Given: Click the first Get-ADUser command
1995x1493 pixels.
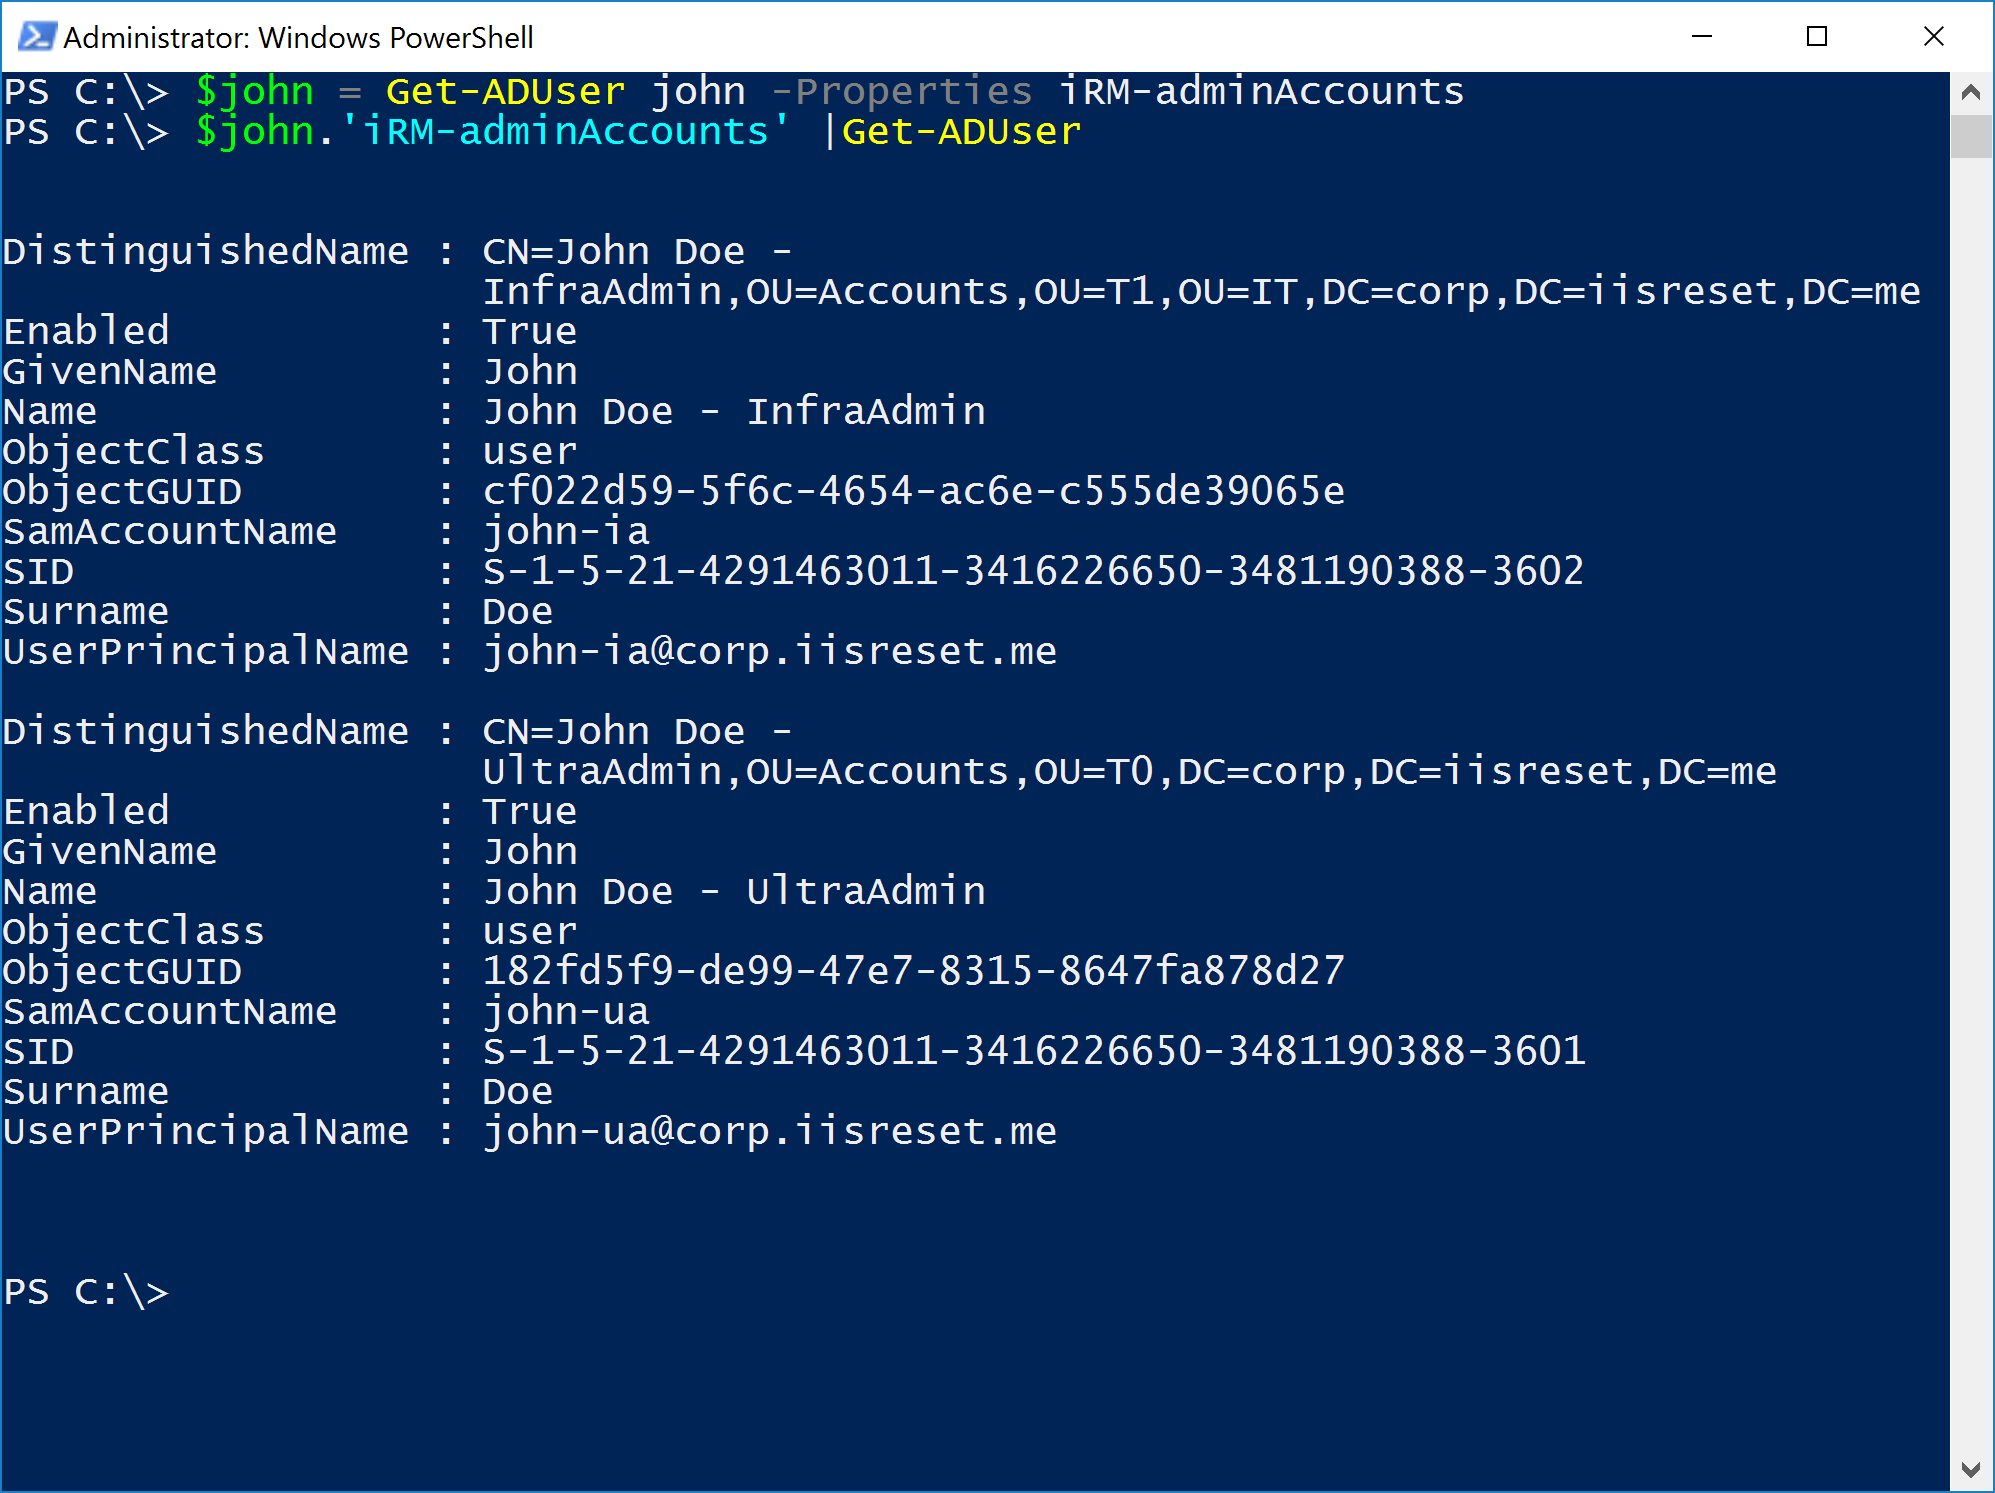Looking at the screenshot, I should click(506, 92).
